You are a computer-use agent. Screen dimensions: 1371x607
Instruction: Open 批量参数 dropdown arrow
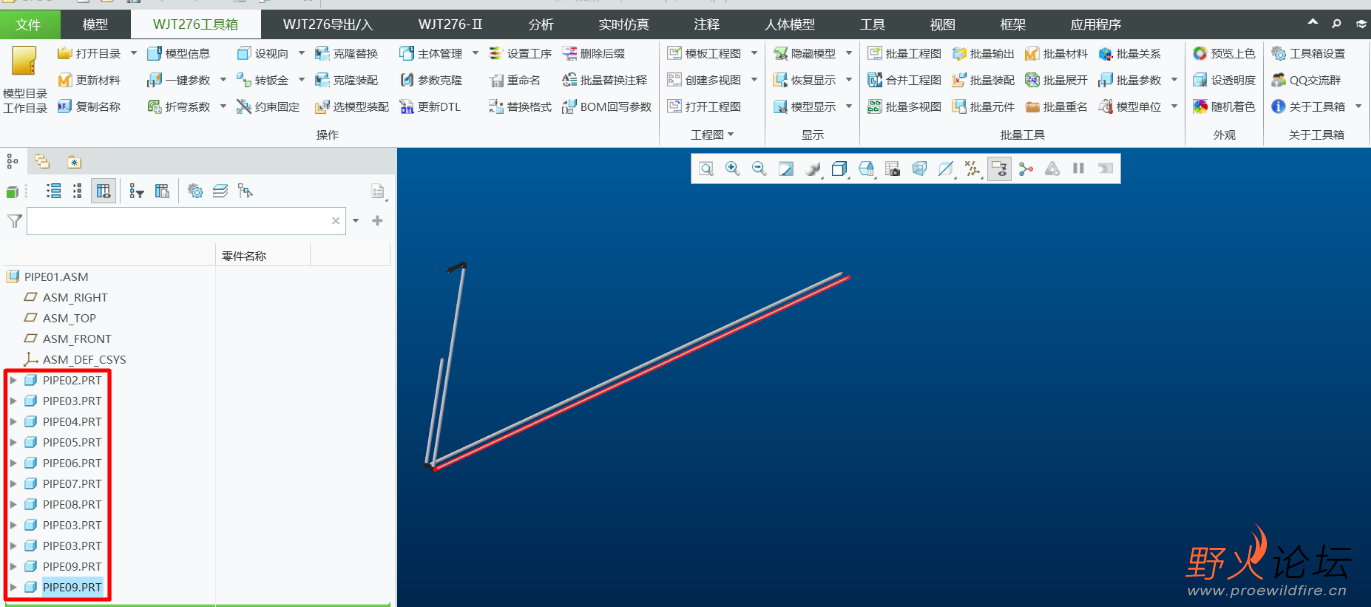click(x=1174, y=80)
